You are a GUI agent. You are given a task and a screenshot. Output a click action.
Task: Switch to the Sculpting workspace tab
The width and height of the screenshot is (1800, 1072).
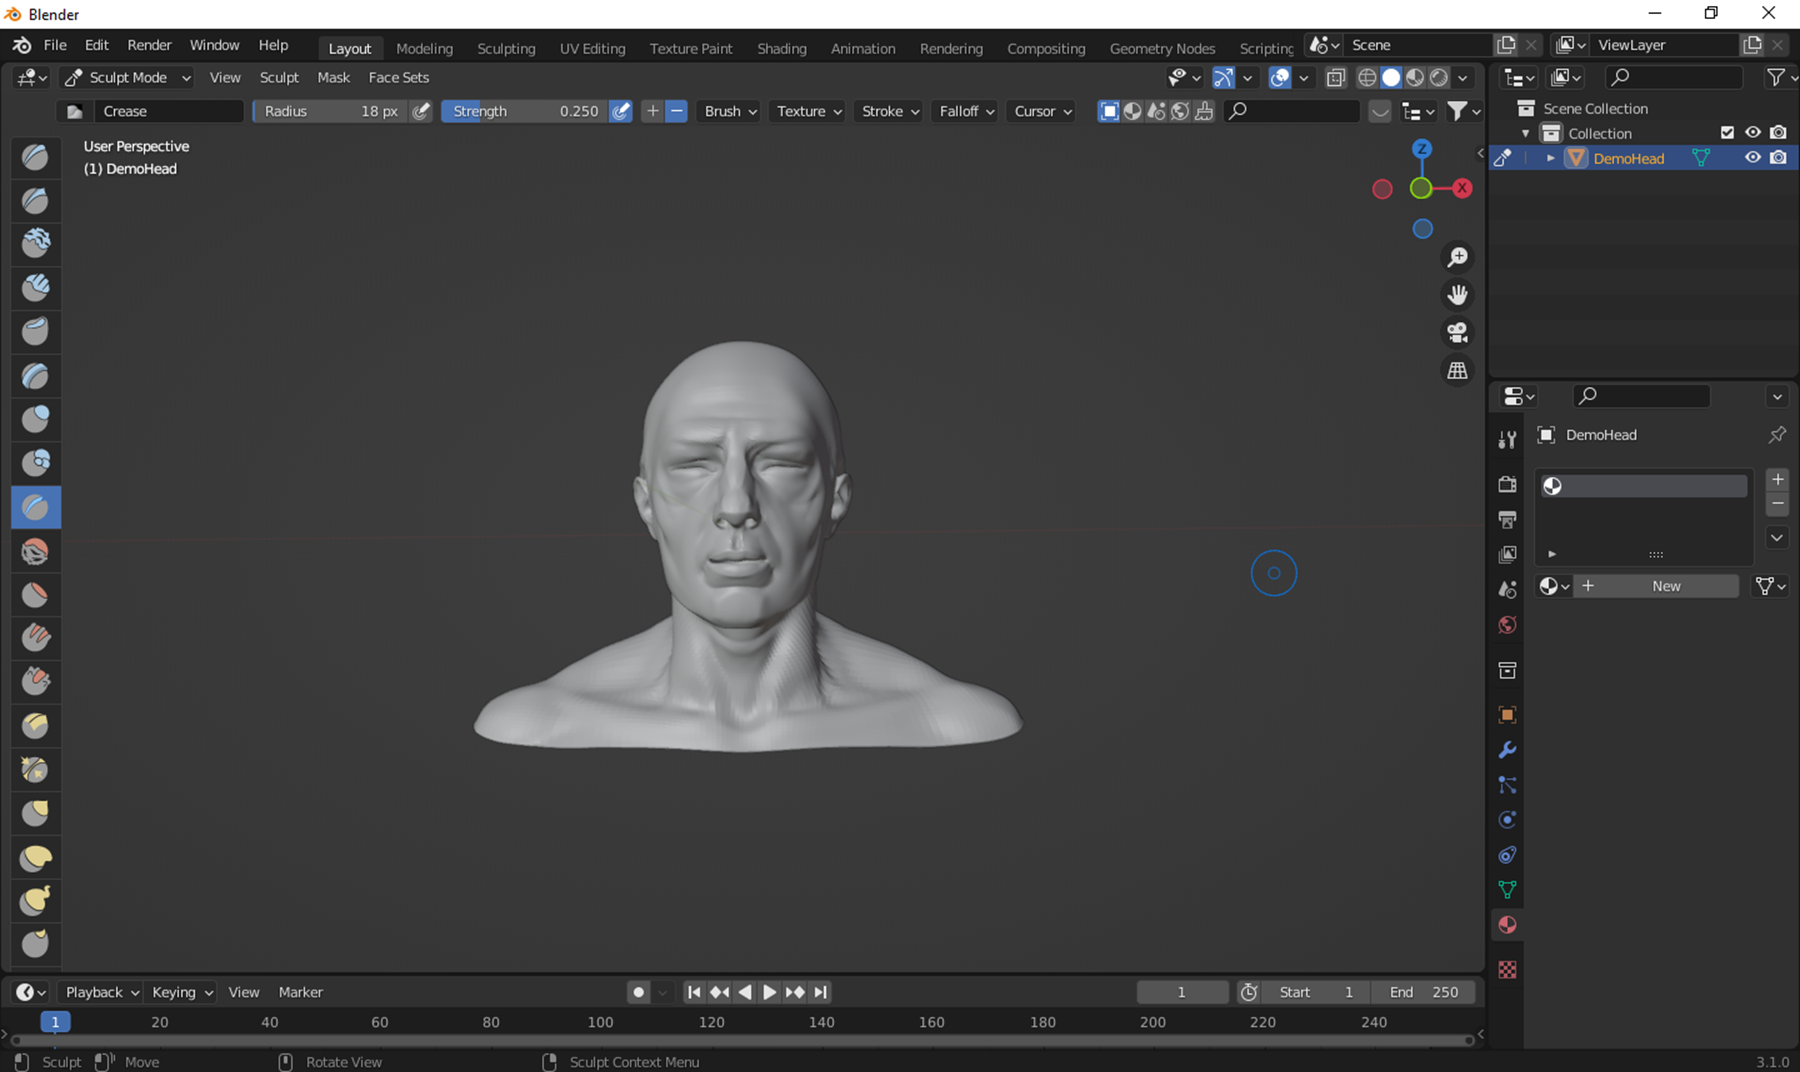pos(506,48)
